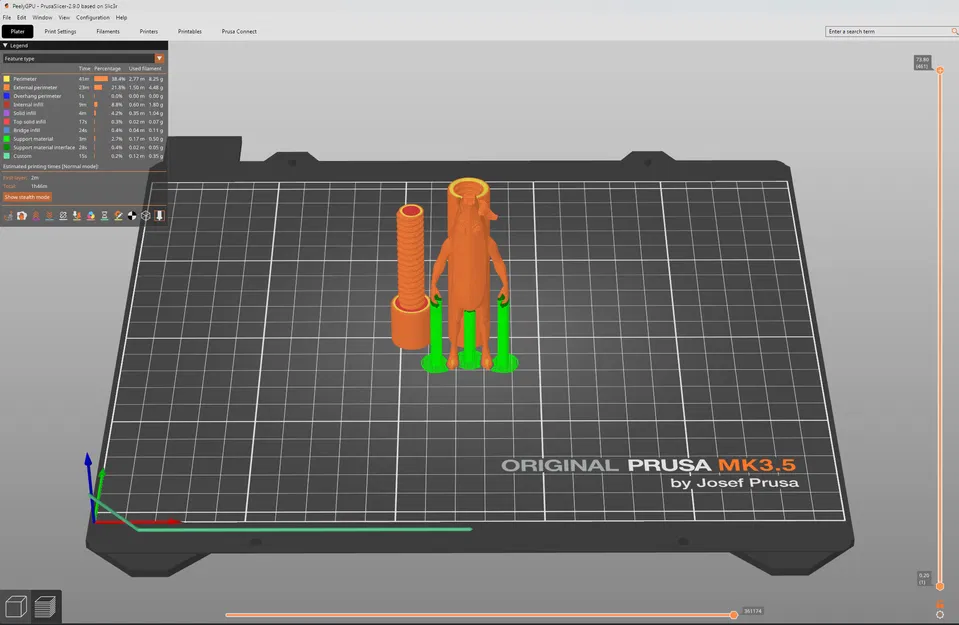Toggle External perimeter feature visibility
The height and width of the screenshot is (625, 959).
(83, 87)
